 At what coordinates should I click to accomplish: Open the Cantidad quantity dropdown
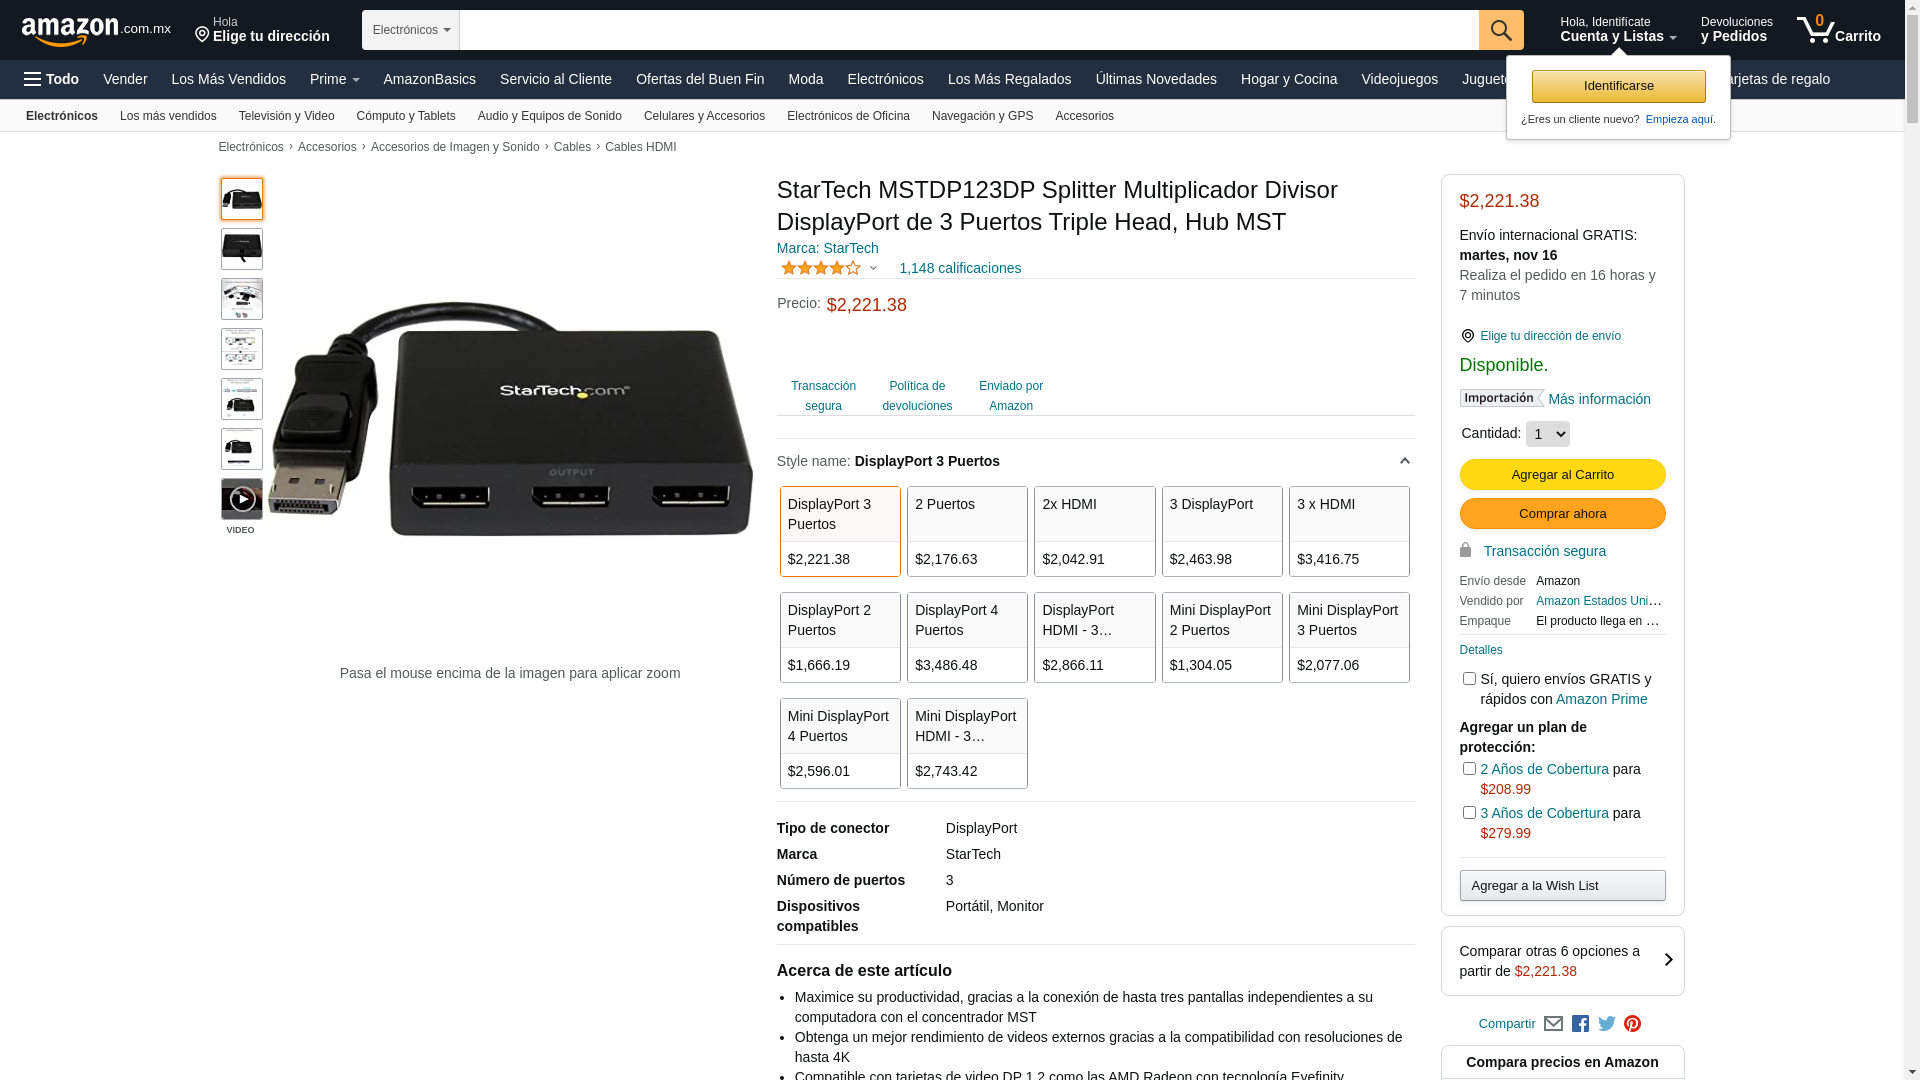pyautogui.click(x=1547, y=434)
